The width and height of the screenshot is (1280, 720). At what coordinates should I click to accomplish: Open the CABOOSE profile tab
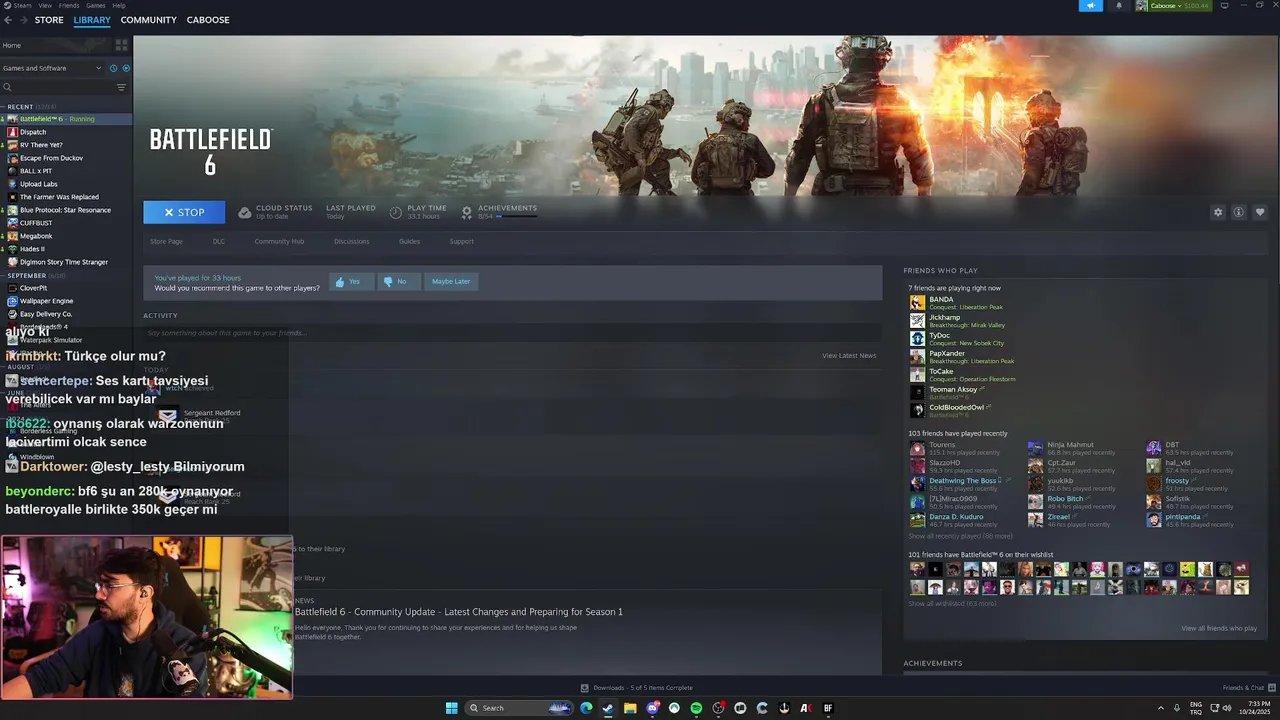point(208,20)
